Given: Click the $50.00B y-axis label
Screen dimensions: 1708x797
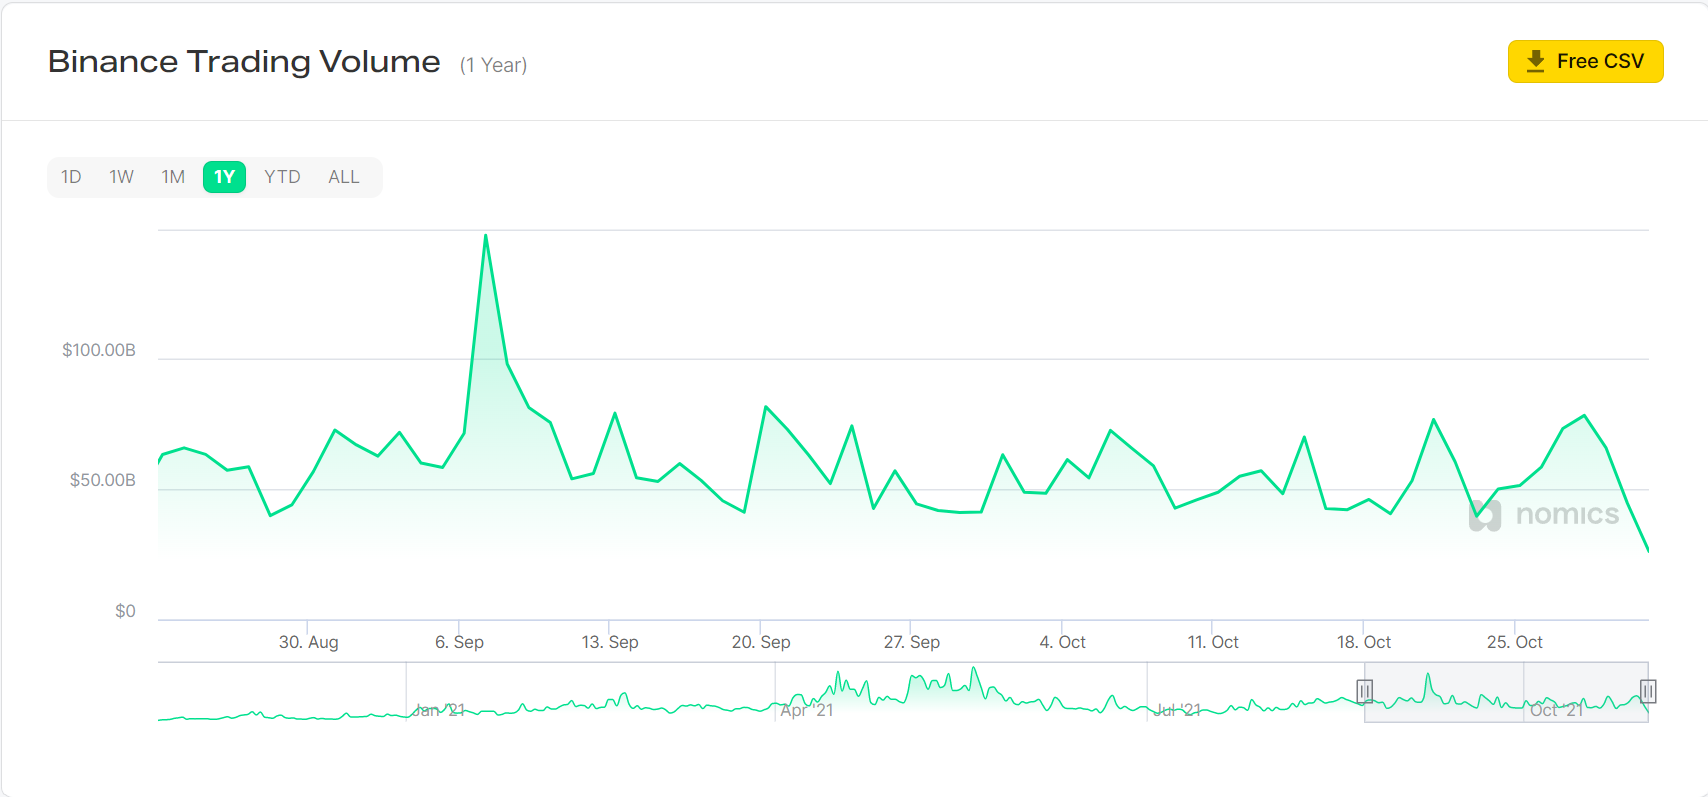Looking at the screenshot, I should coord(102,480).
